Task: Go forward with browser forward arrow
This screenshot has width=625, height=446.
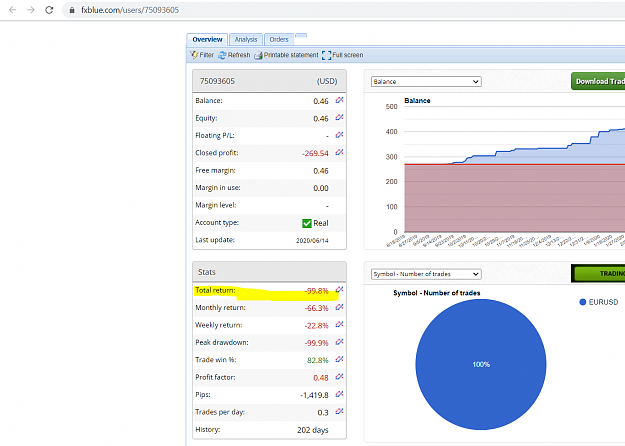Action: pos(31,10)
